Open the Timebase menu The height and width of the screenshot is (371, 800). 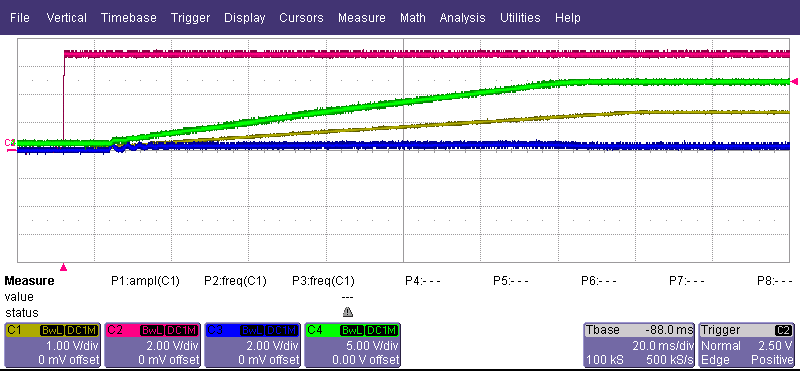[x=129, y=18]
